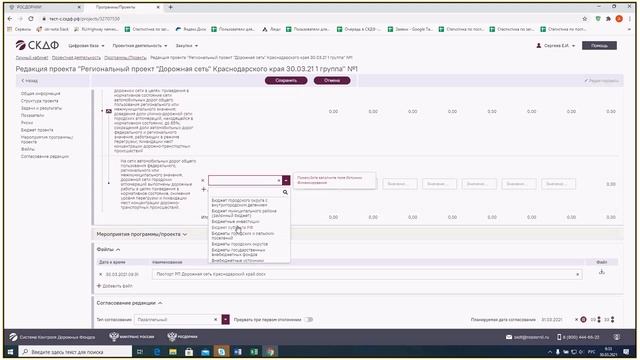Select Бюджет субъекта РФ option

232,227
